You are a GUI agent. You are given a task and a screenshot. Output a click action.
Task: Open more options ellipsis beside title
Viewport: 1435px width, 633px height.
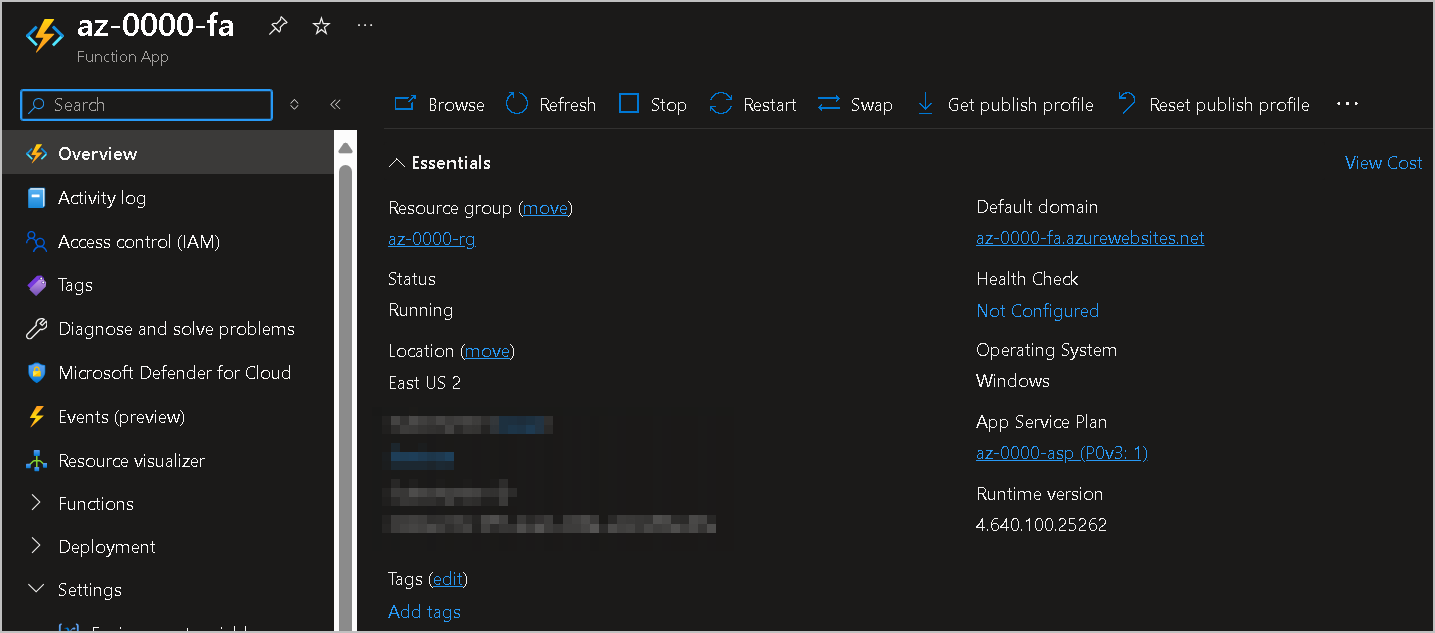365,25
